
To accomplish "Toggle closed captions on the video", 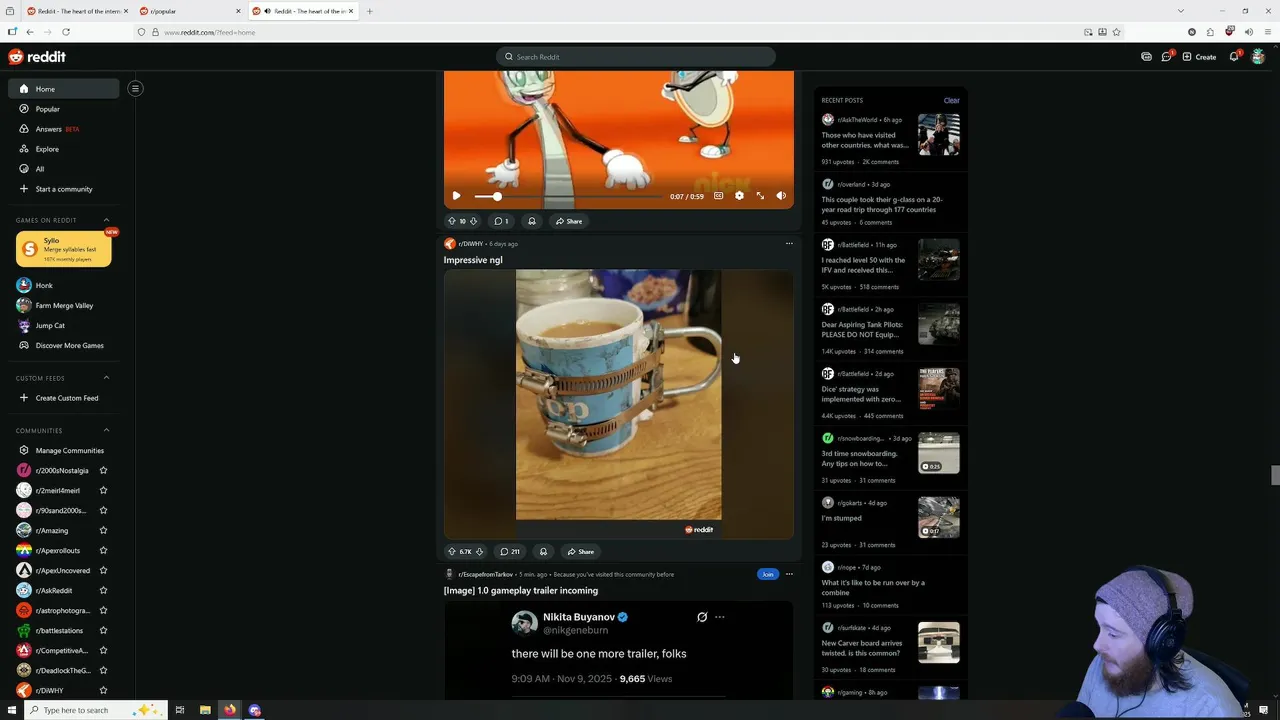I will 718,196.
